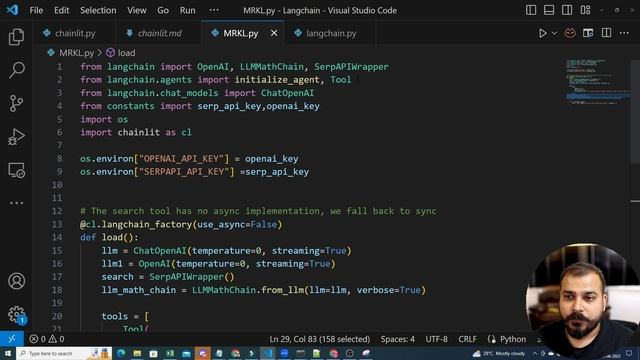Open the Go menu

[163, 10]
